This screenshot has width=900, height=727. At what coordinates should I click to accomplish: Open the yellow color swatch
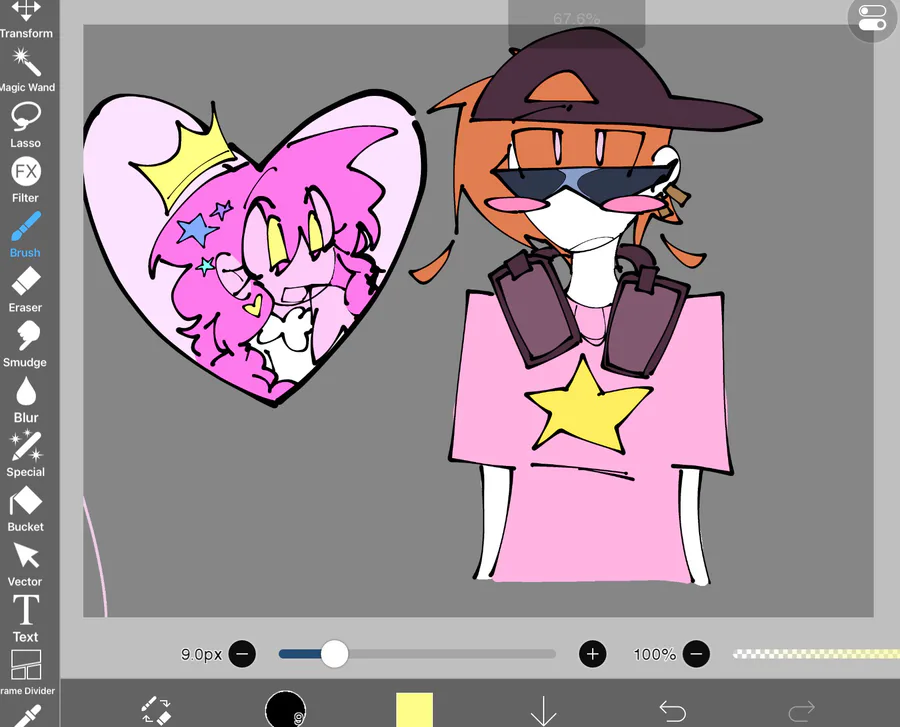(414, 710)
